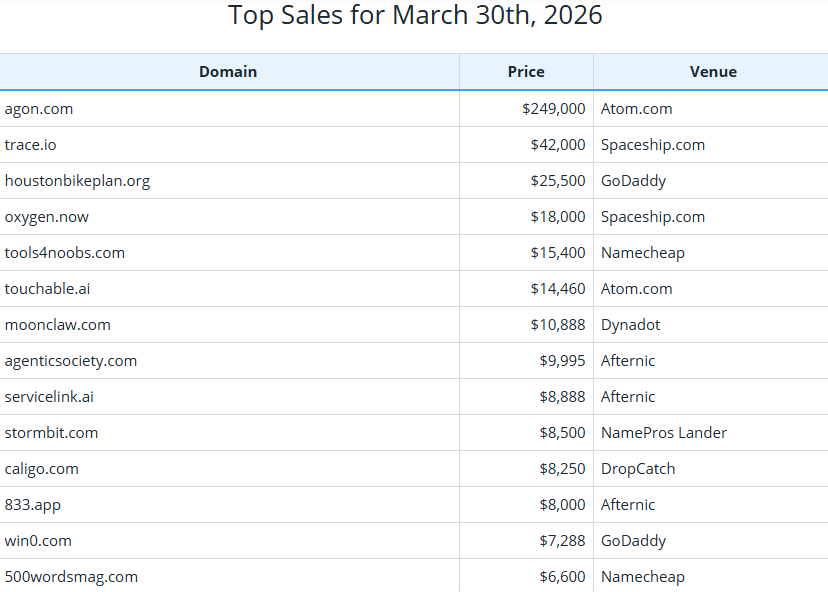Click the Top Sales for March 30th heading

(415, 15)
